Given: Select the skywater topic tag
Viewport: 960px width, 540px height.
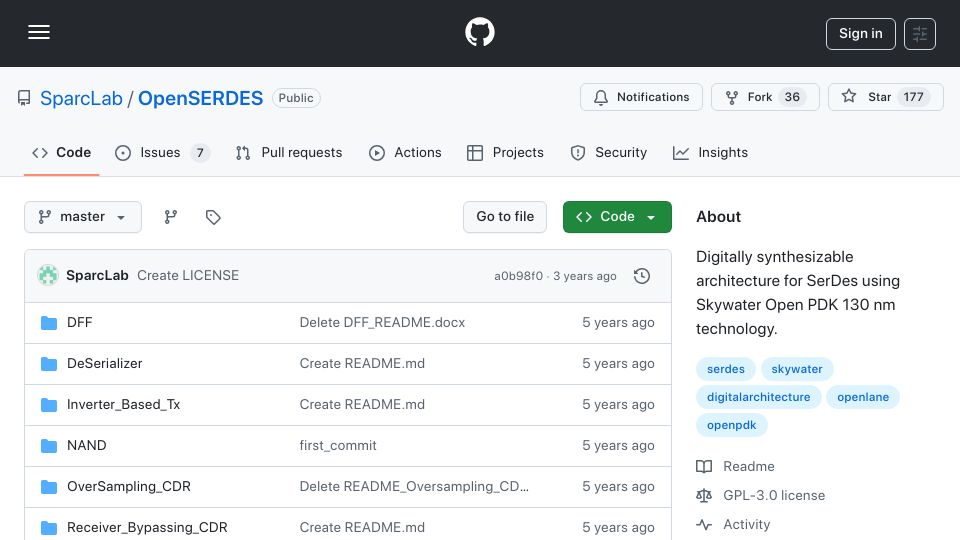Looking at the screenshot, I should click(x=797, y=369).
